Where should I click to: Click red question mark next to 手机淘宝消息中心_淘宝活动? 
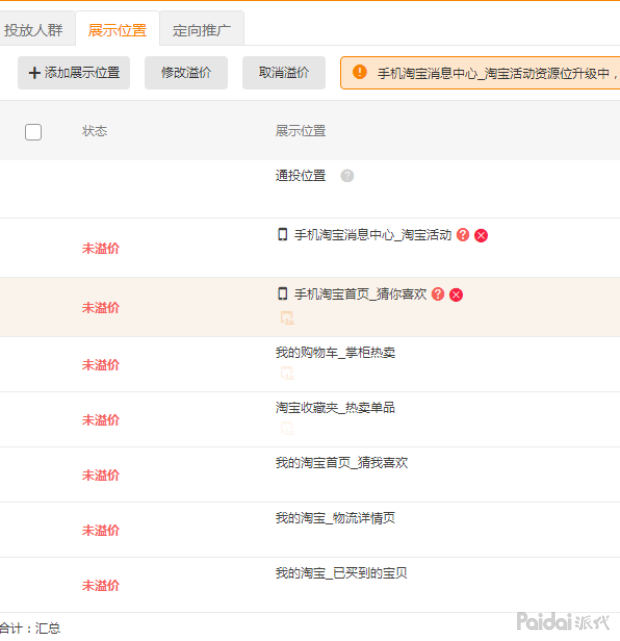[x=463, y=235]
